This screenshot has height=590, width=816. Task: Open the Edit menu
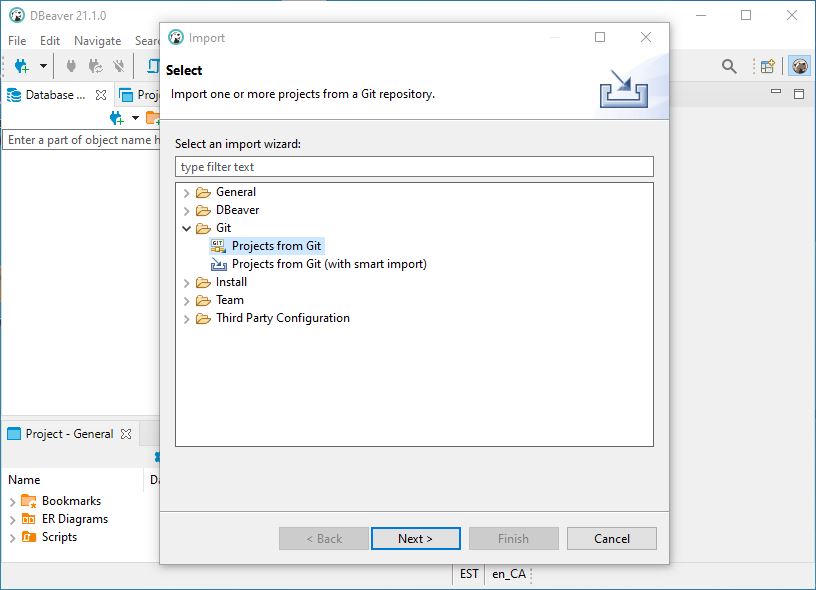coord(50,41)
